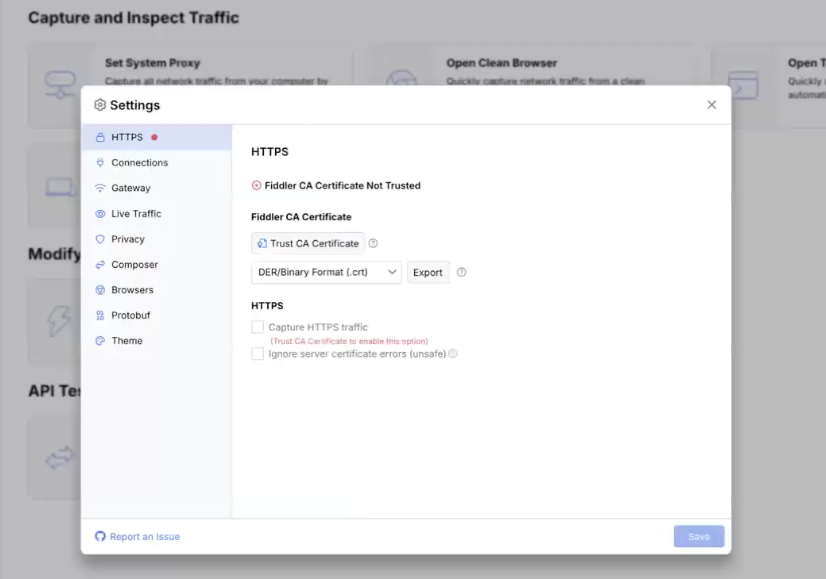Click the API test arrows icon in background
Viewport: 826px width, 579px height.
(x=60, y=458)
